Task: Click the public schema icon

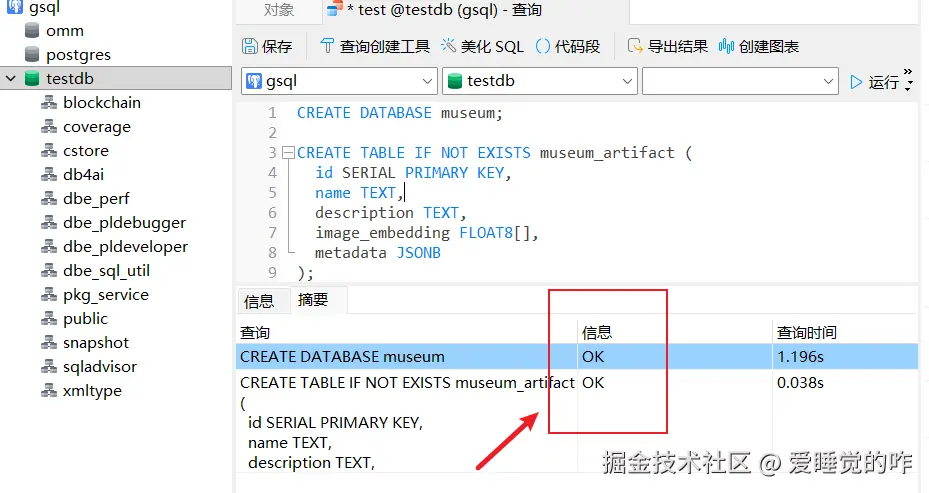Action: tap(49, 318)
